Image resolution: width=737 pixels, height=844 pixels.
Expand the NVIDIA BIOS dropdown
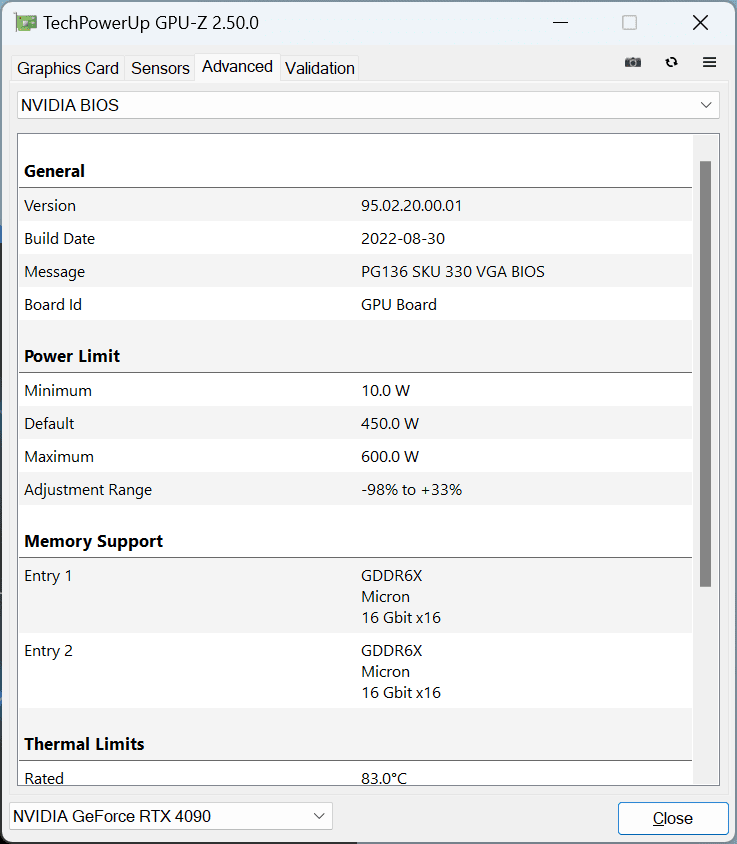tap(368, 105)
